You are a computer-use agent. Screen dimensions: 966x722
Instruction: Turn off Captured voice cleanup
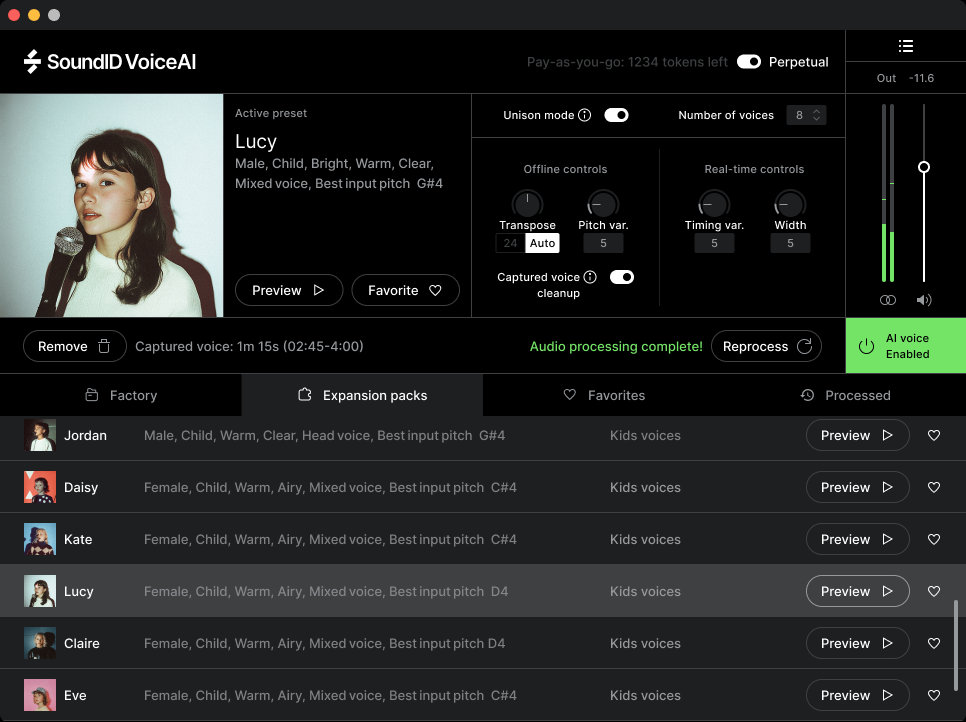pyautogui.click(x=621, y=277)
